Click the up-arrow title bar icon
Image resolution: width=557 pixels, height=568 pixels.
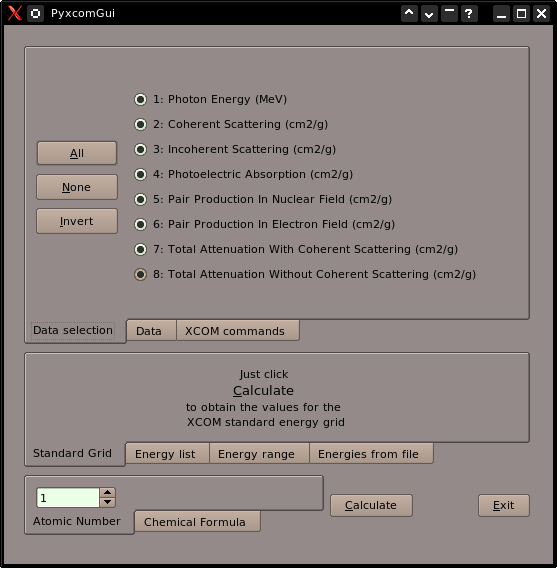[409, 13]
